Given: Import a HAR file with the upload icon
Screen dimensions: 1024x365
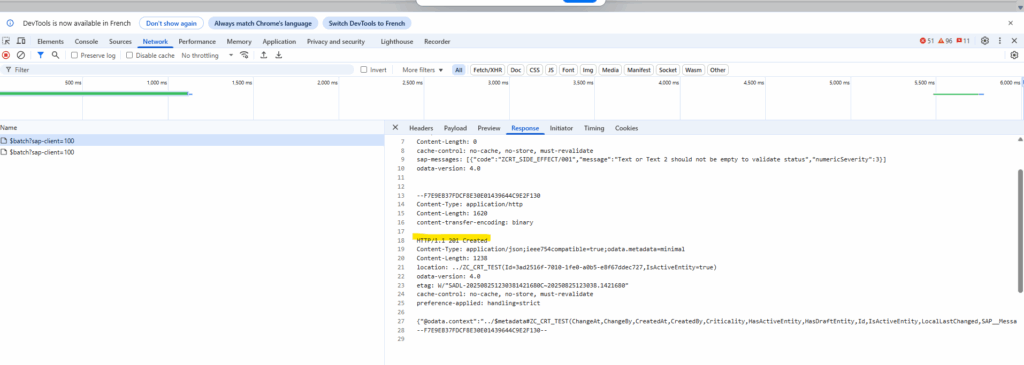Looking at the screenshot, I should pos(264,56).
